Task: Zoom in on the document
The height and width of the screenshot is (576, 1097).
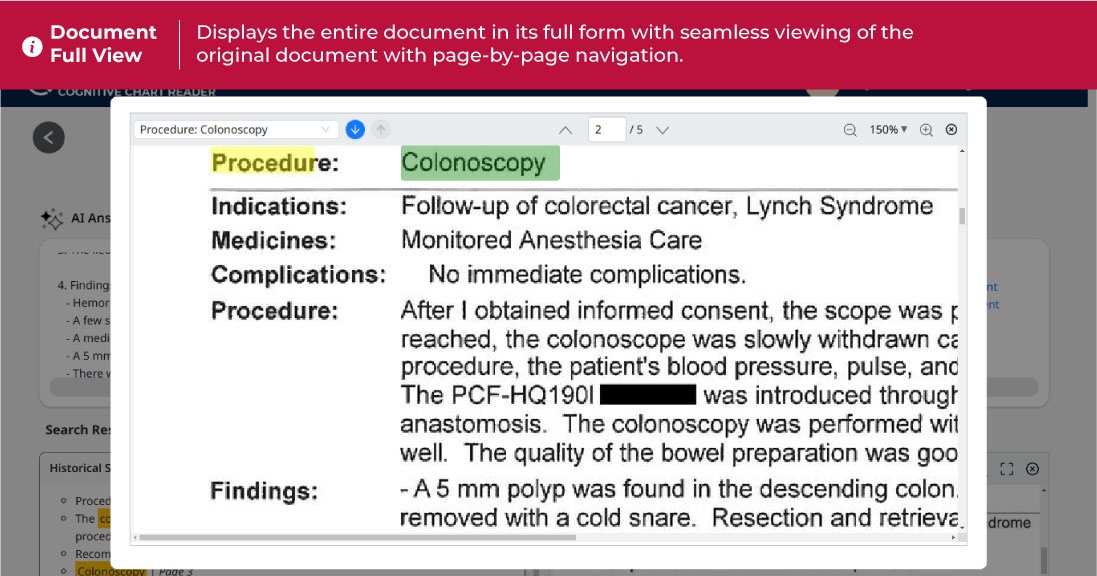Action: [x=926, y=130]
